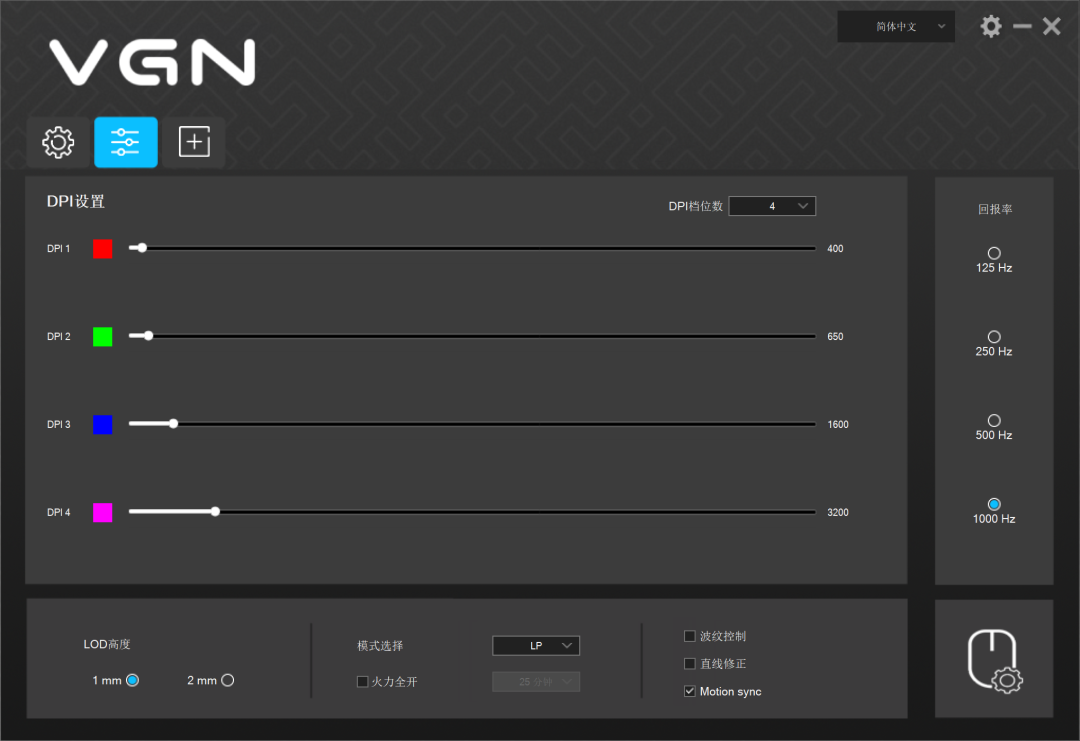The image size is (1080, 741).
Task: Expand the DPI档位数 dropdown
Action: coord(772,206)
